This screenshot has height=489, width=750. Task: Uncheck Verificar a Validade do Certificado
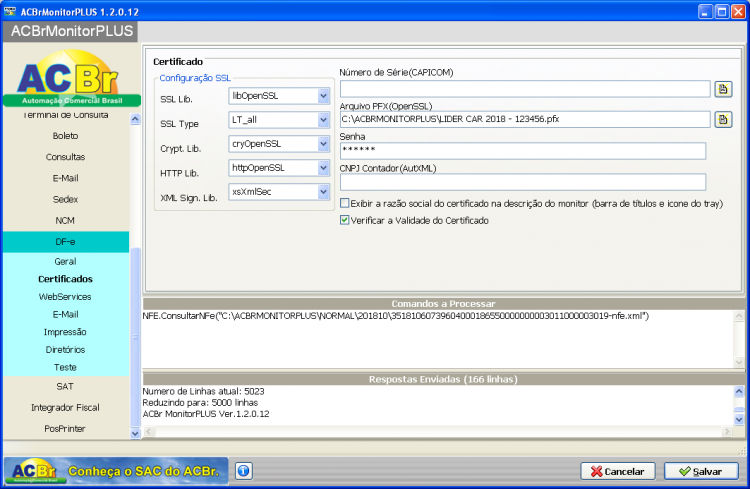344,220
